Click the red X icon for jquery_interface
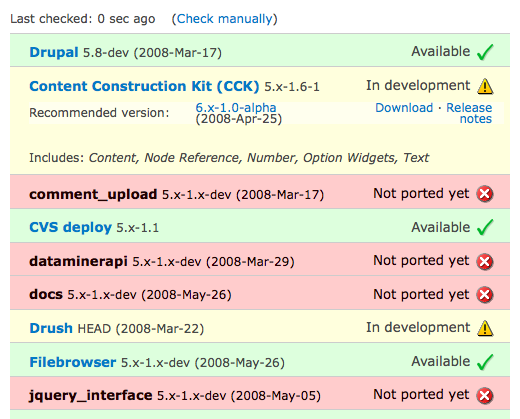This screenshot has height=419, width=520. pyautogui.click(x=485, y=396)
